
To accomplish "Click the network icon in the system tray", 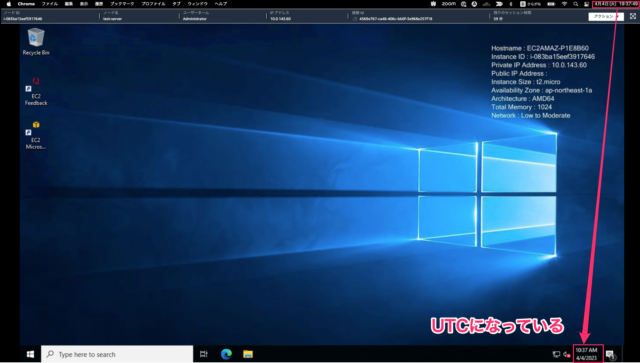I will [x=556, y=354].
